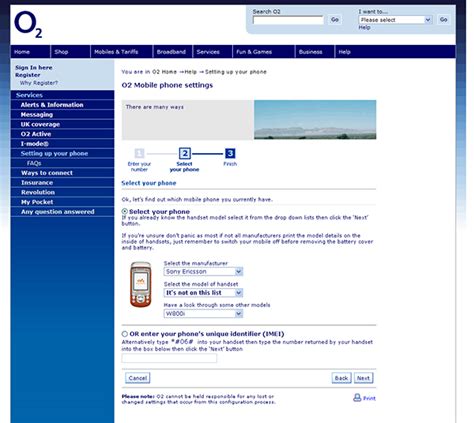The width and height of the screenshot is (474, 423).
Task: Click the Register link
Action: click(28, 75)
